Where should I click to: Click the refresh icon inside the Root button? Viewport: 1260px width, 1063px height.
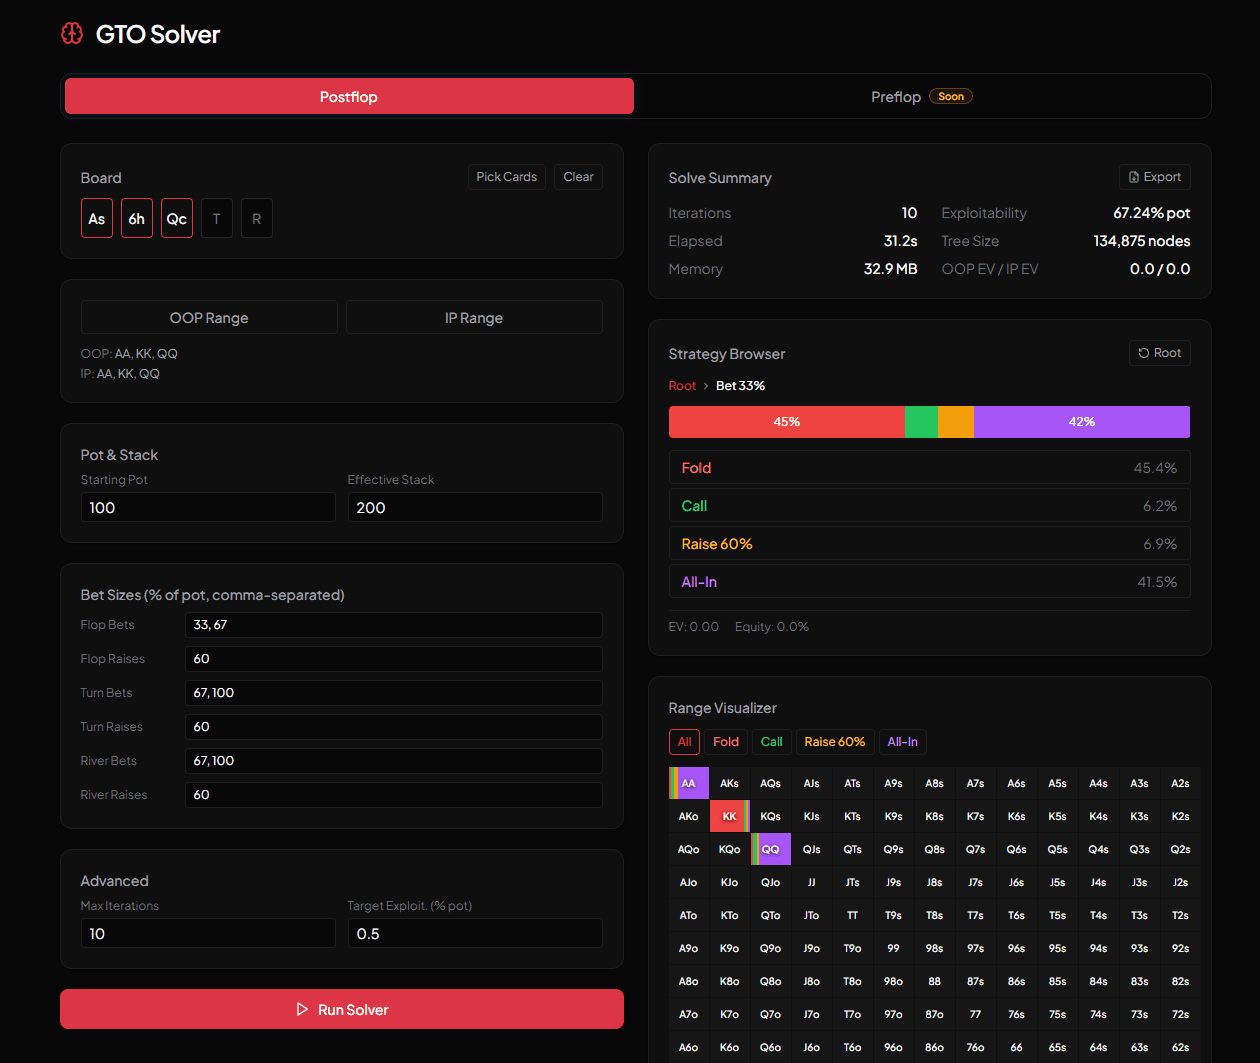pos(1145,352)
